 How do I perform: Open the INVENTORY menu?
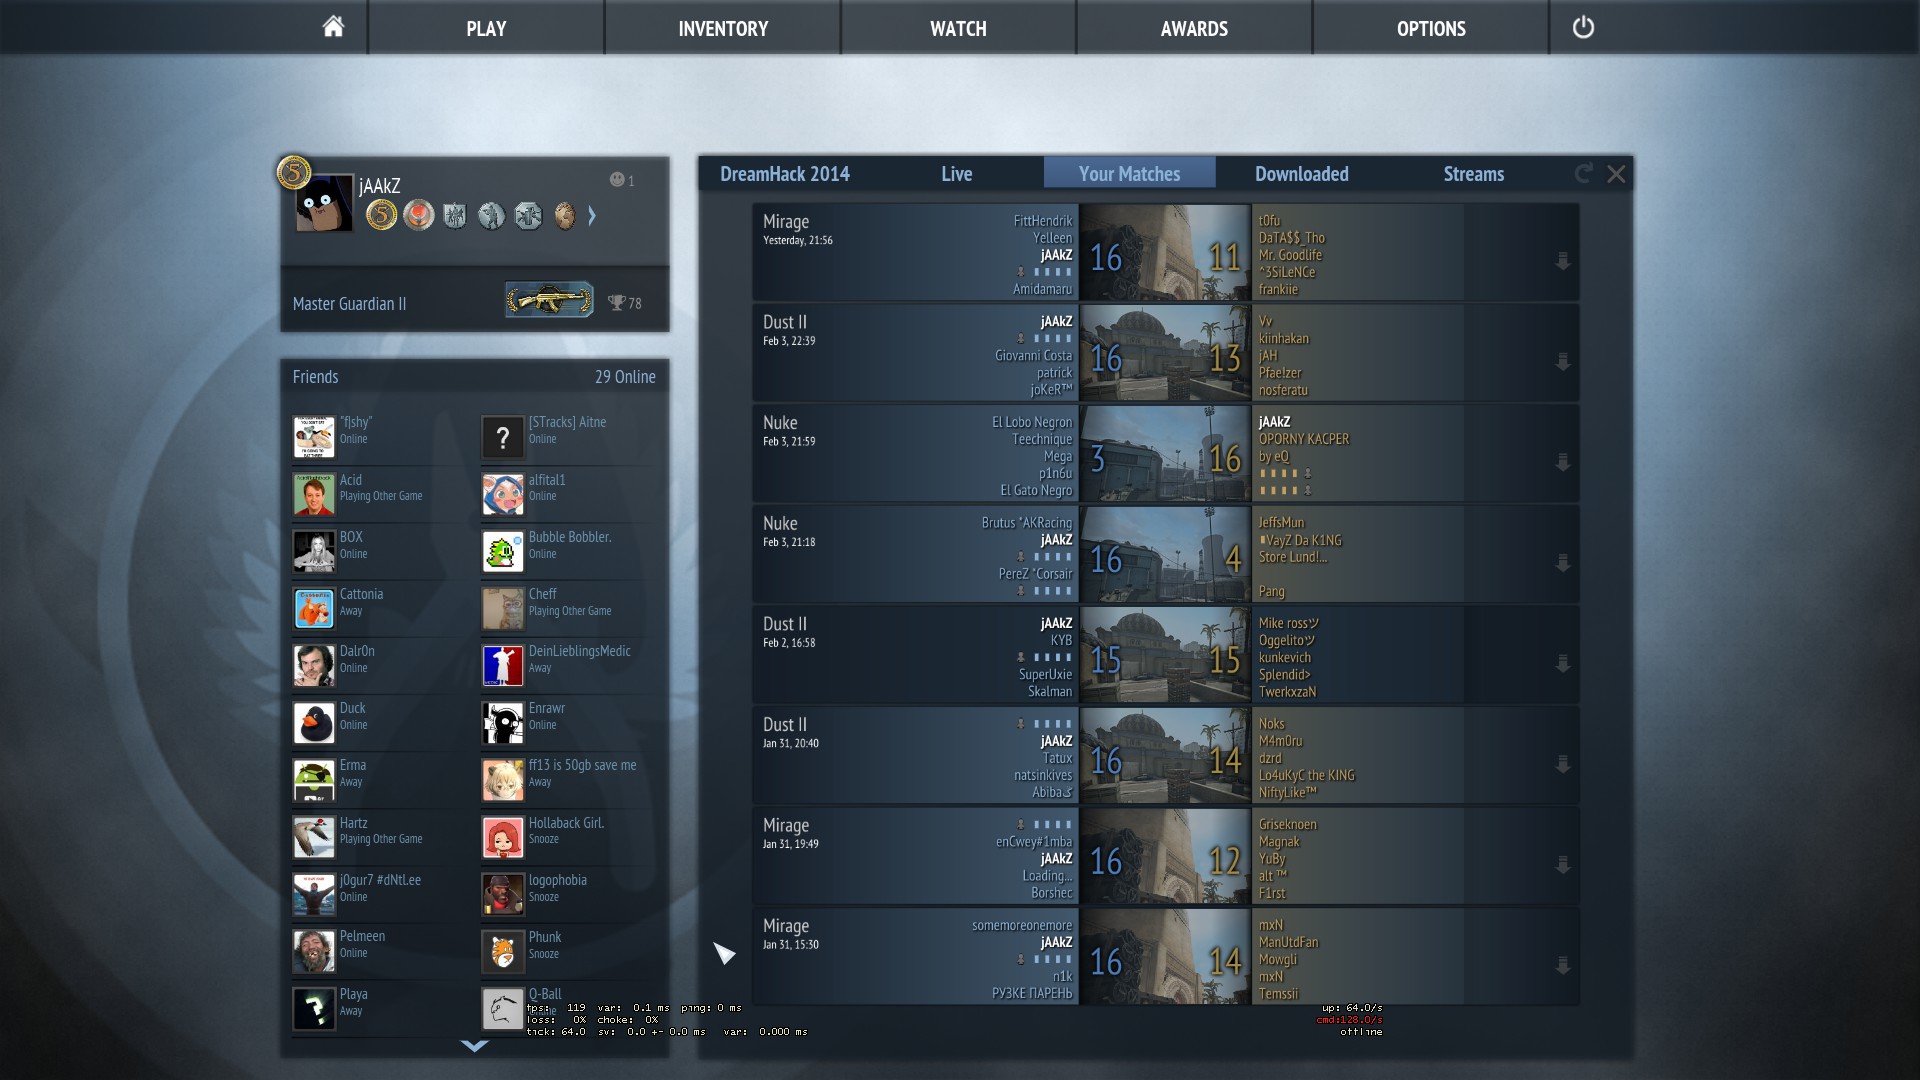[x=723, y=28]
